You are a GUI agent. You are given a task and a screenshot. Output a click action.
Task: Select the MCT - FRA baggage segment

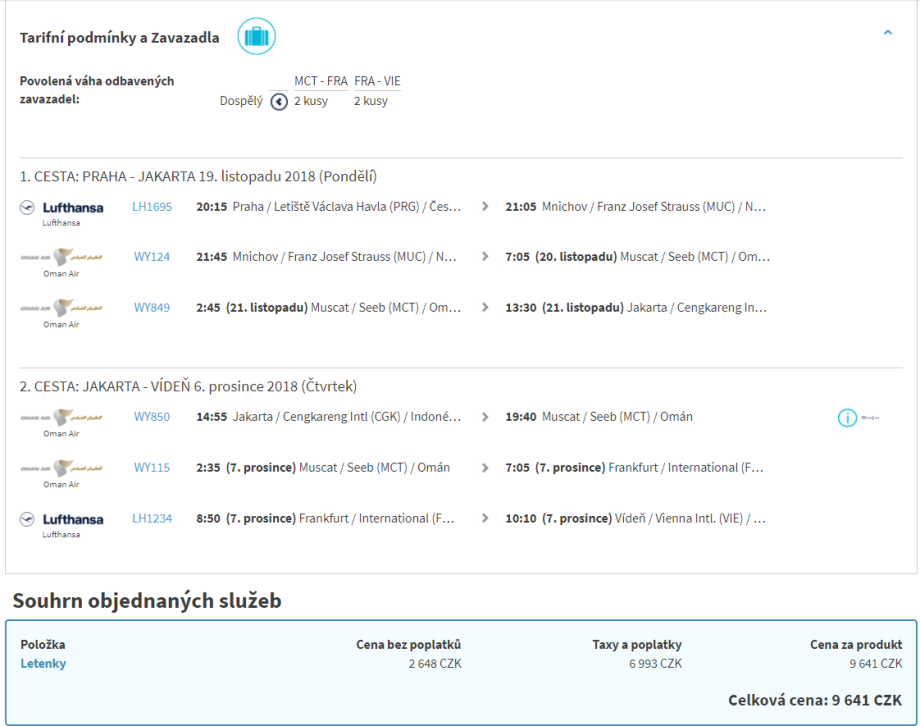320,81
